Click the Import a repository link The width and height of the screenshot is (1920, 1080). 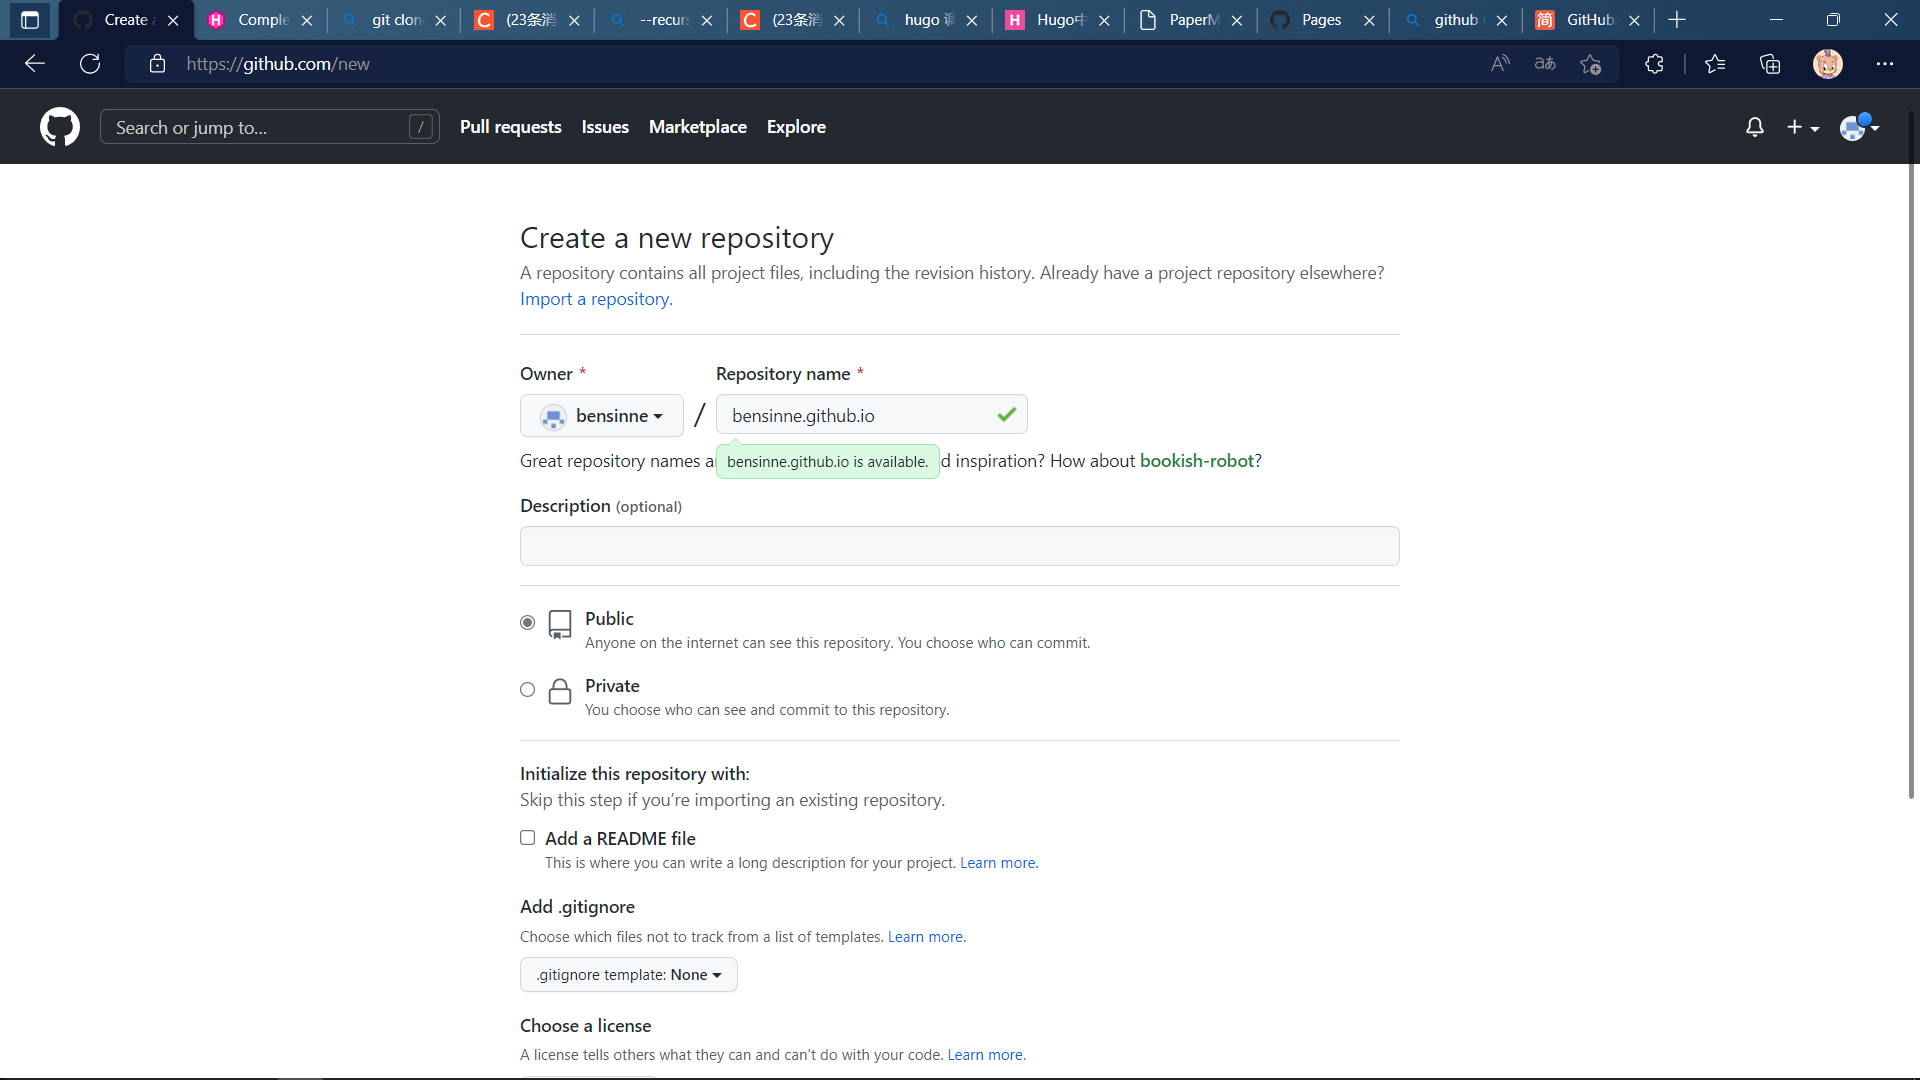(x=596, y=299)
